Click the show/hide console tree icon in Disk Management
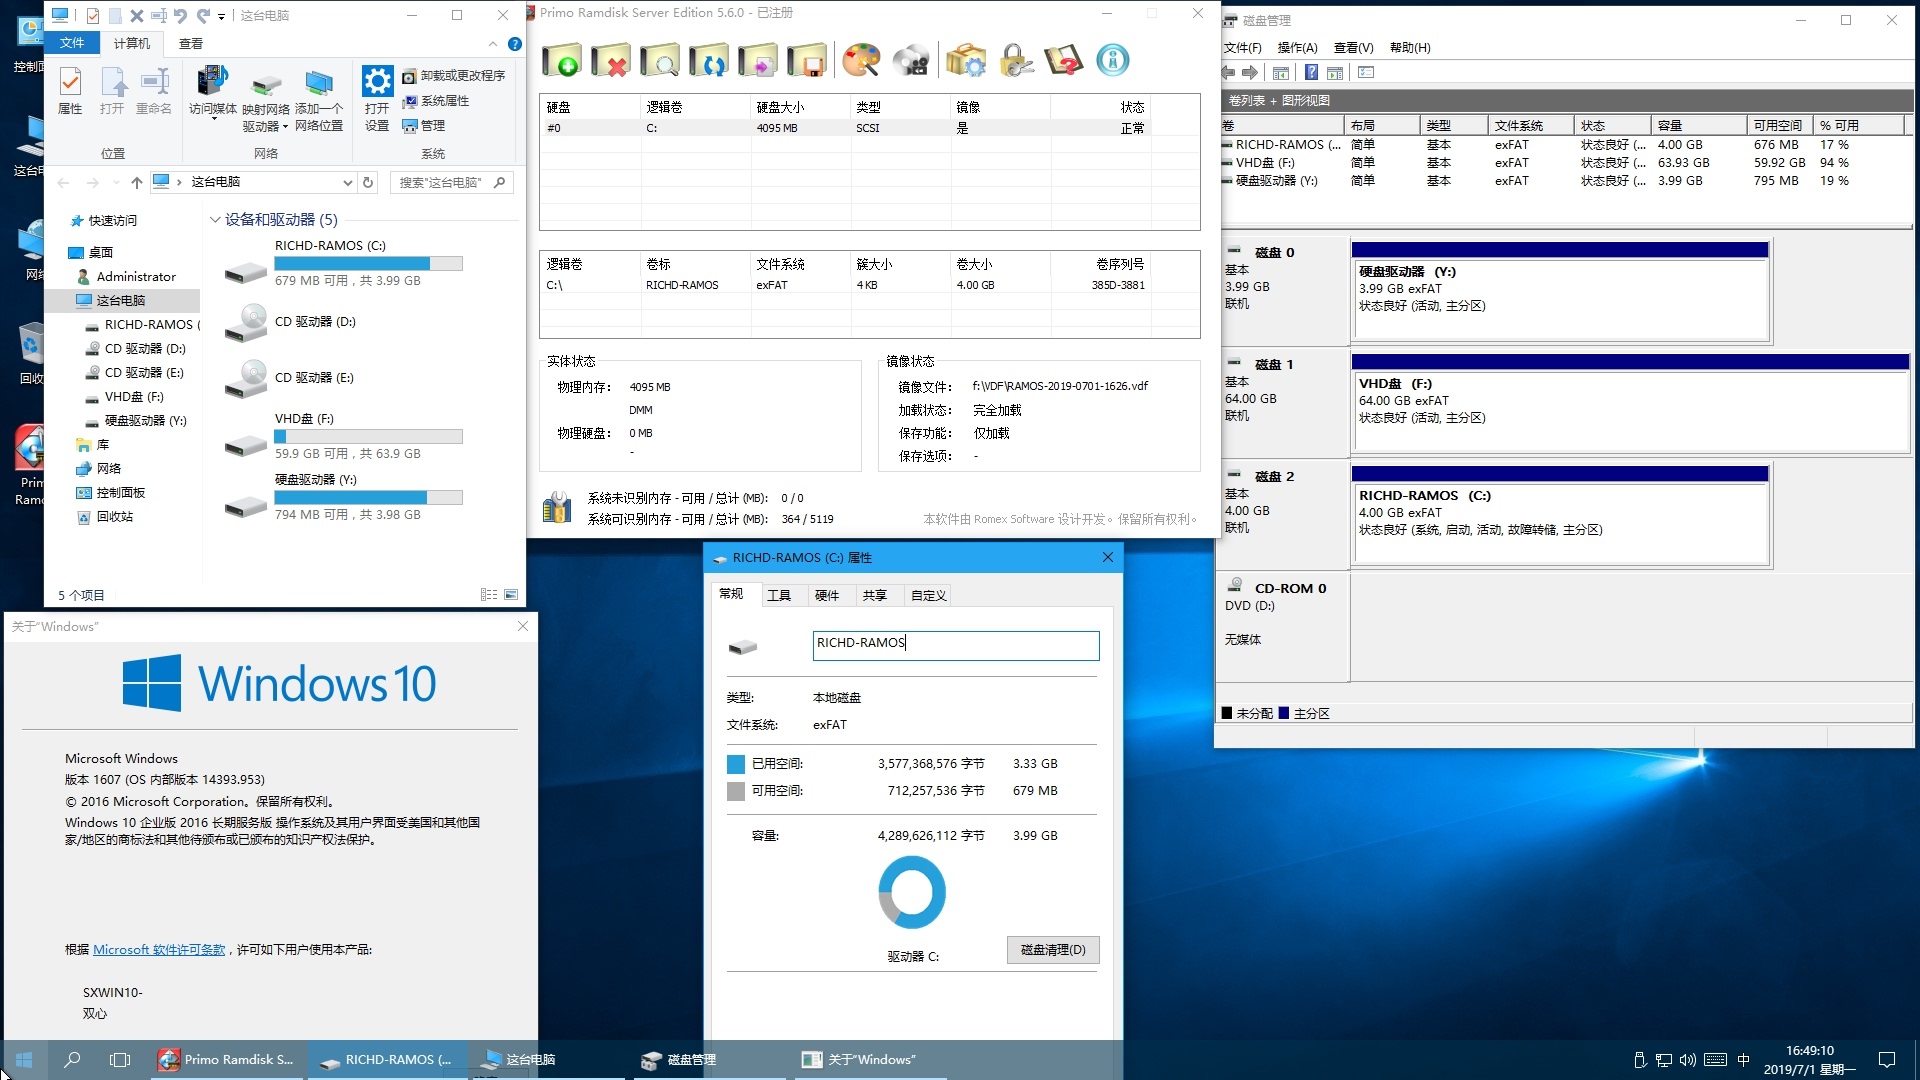 [x=1281, y=72]
